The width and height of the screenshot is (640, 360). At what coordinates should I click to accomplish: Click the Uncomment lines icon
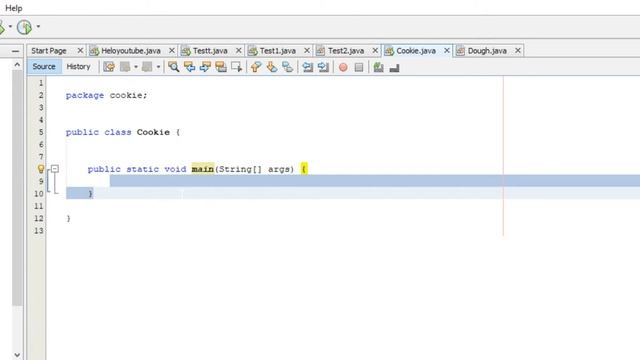pos(394,68)
